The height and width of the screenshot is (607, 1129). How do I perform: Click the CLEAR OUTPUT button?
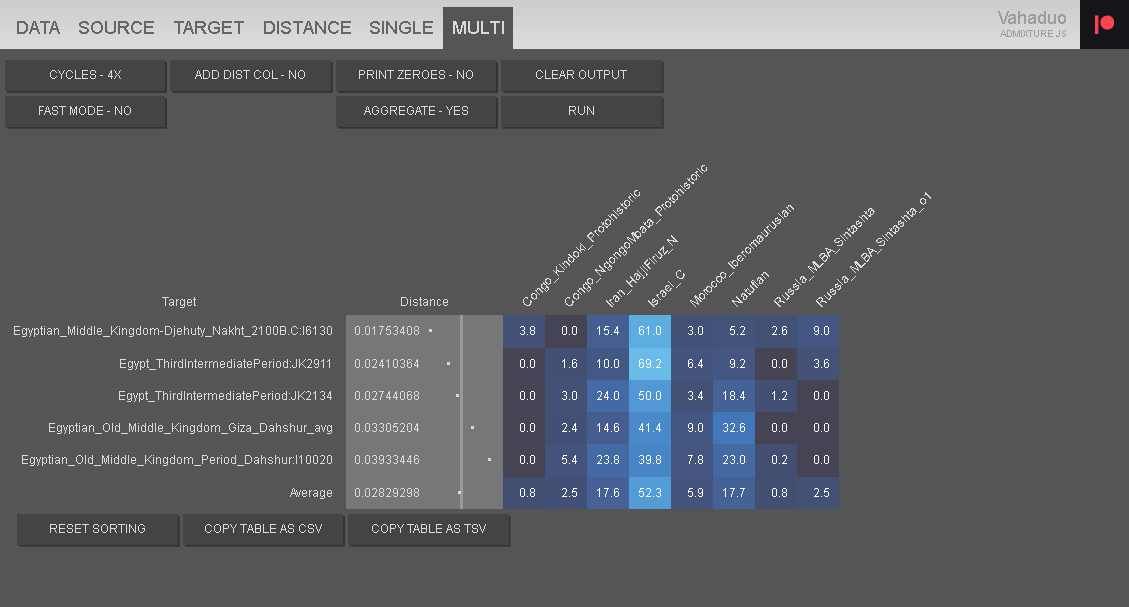[x=581, y=75]
